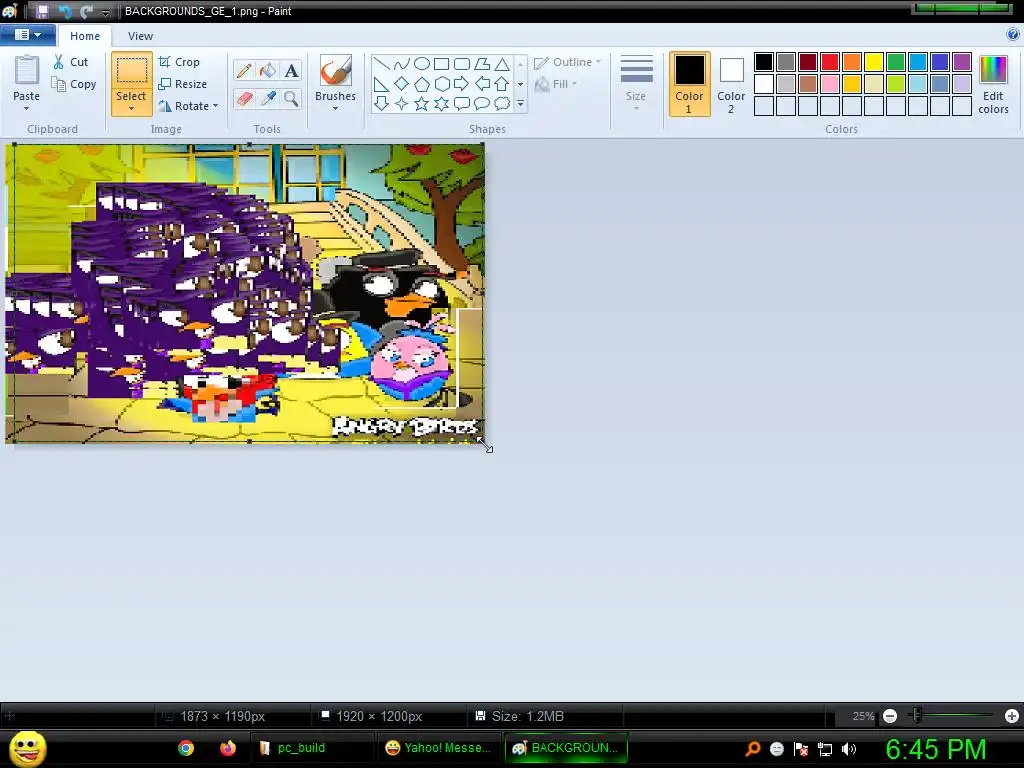Pick the Eraser tool
The height and width of the screenshot is (768, 1024).
[244, 99]
